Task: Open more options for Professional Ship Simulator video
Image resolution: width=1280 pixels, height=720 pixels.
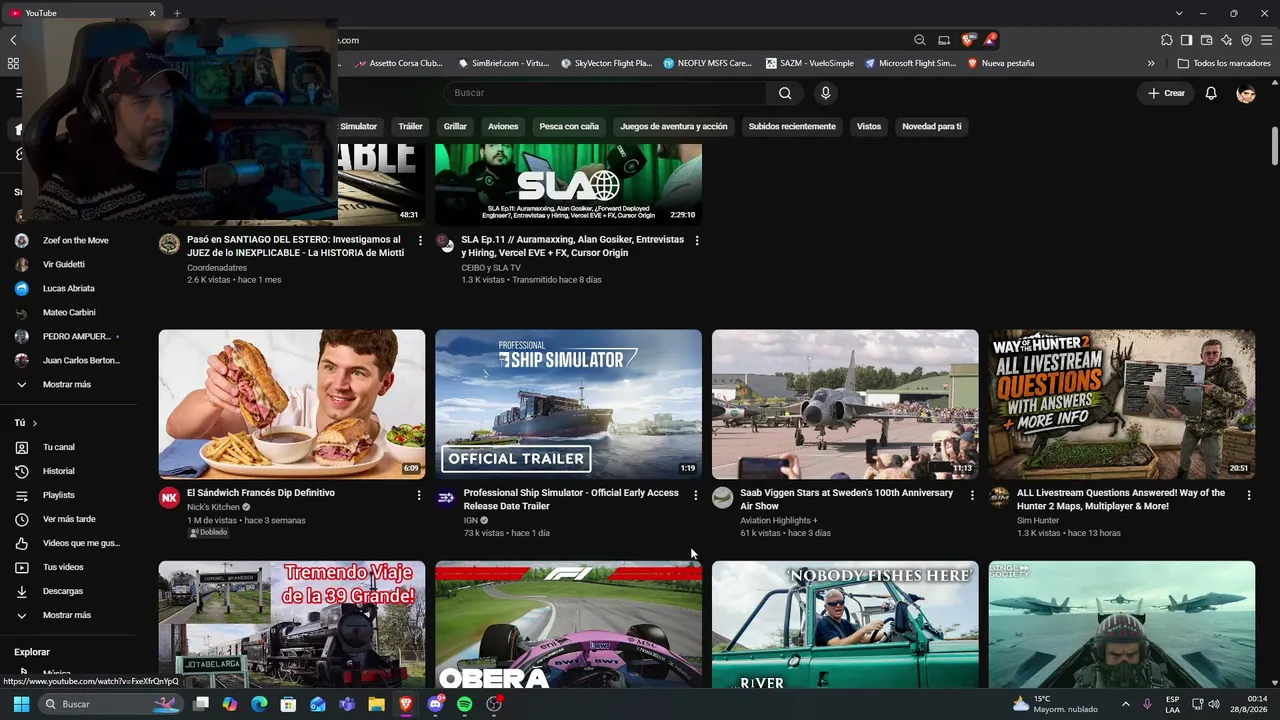Action: (696, 495)
